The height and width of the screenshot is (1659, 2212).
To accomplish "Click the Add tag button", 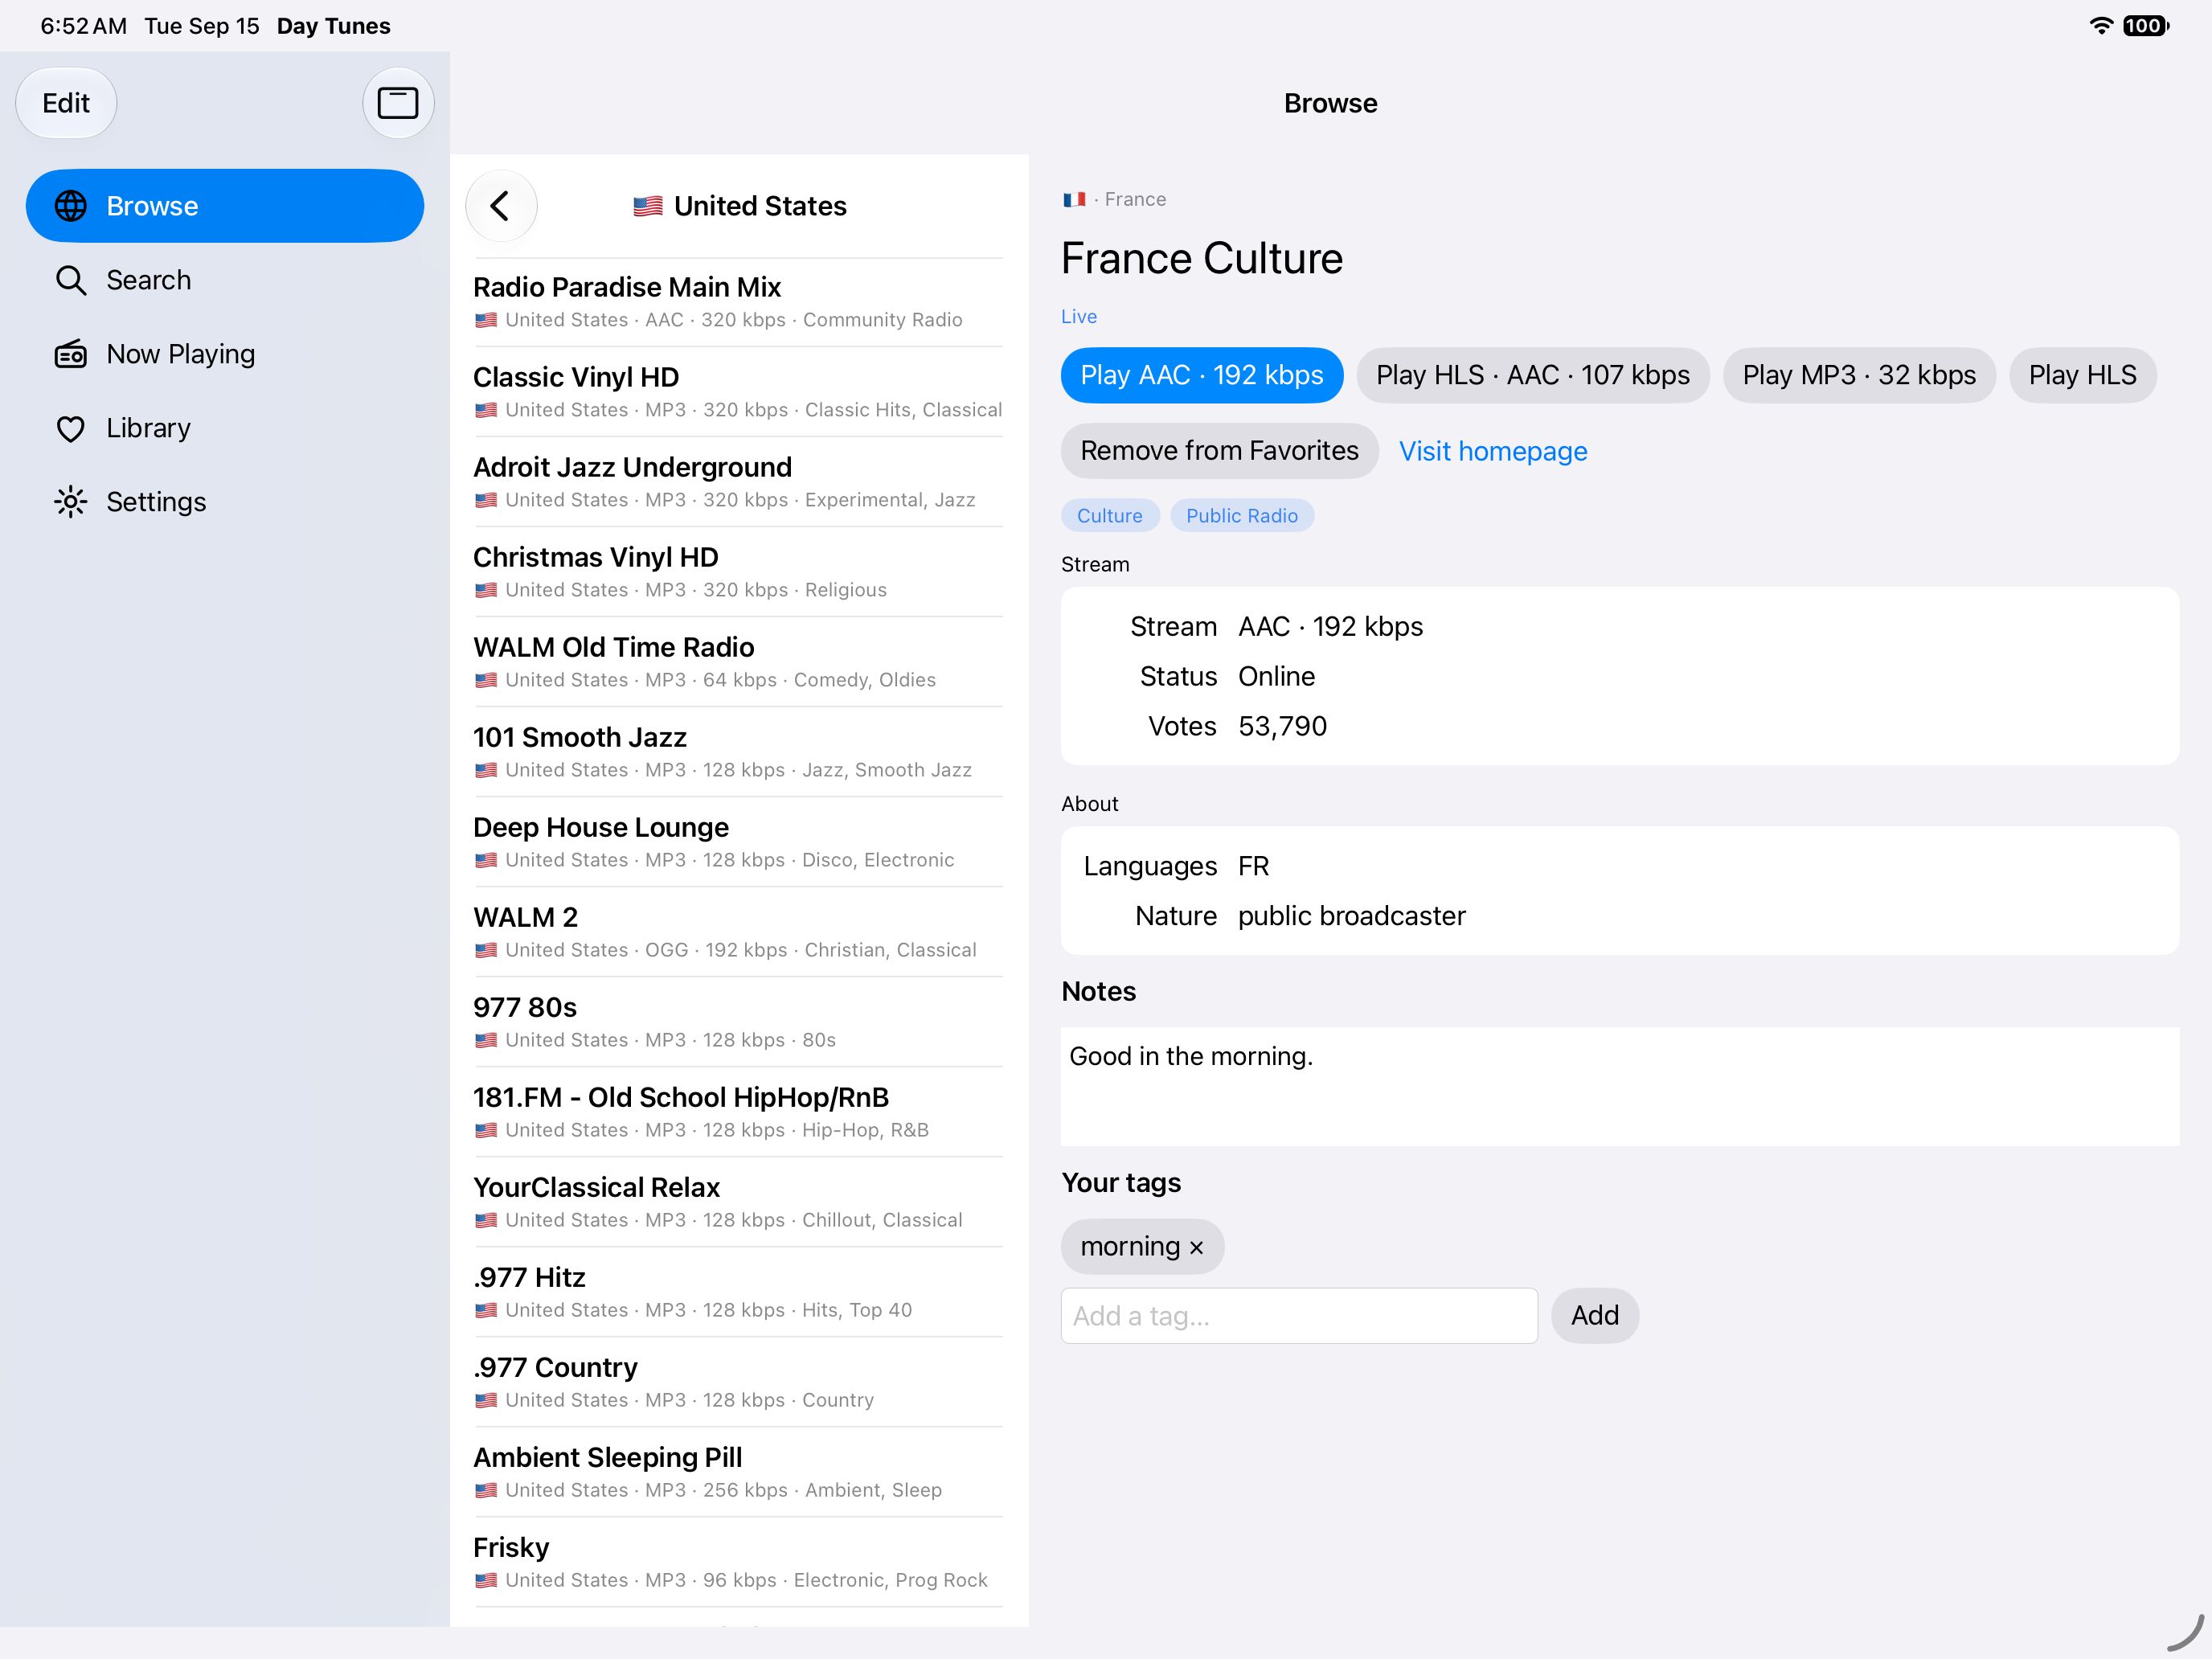I will (x=1594, y=1316).
